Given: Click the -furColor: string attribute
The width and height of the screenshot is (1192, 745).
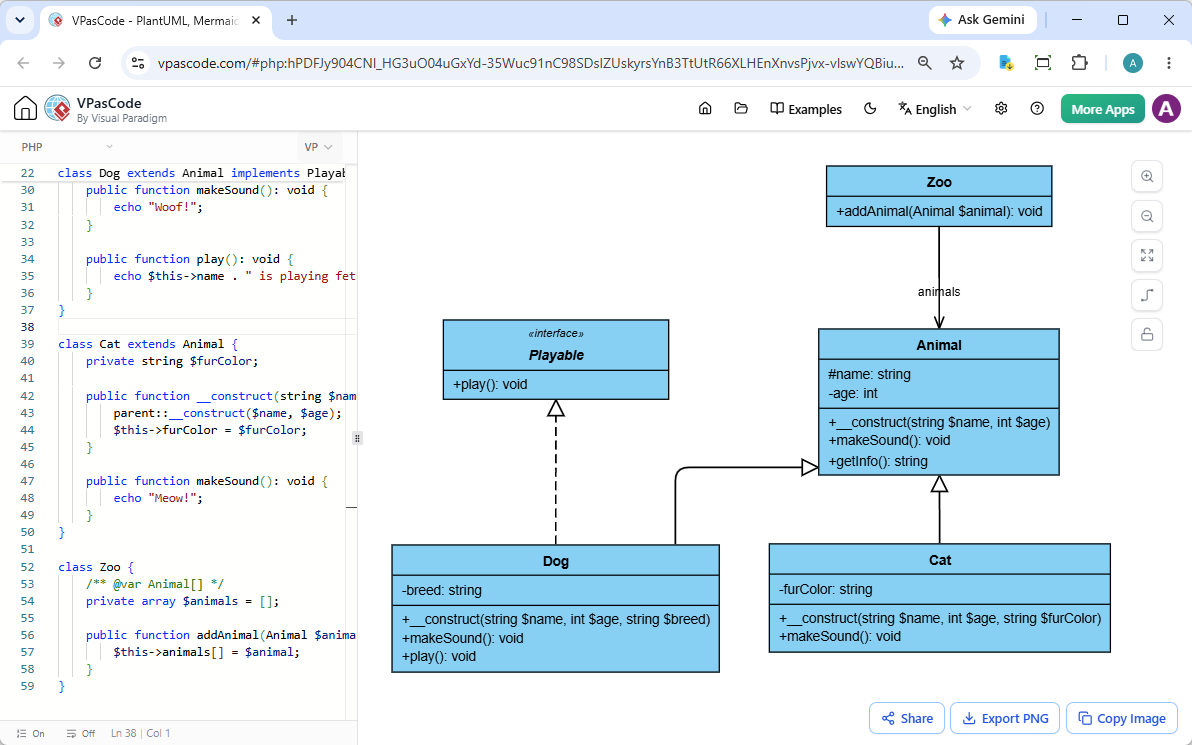Looking at the screenshot, I should 826,590.
